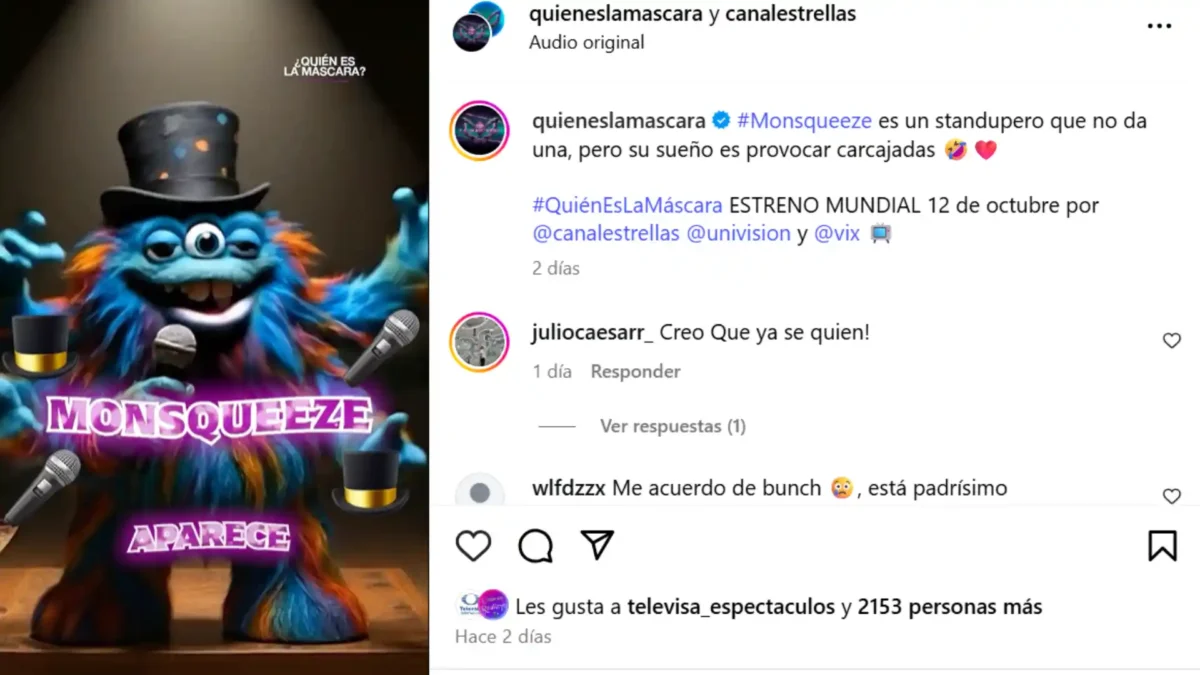Expand Ver respuestas (1) replies
Screen dimensions: 1200x675
pyautogui.click(x=673, y=426)
